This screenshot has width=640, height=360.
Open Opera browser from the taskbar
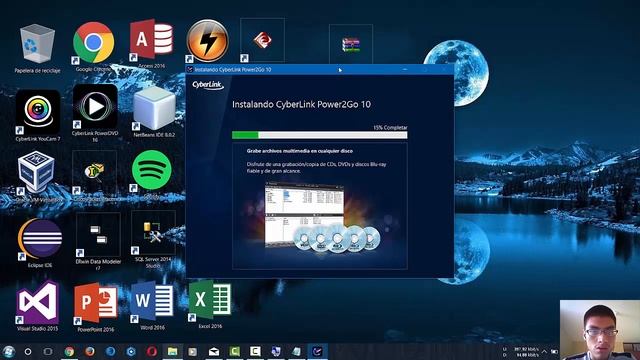(152, 351)
